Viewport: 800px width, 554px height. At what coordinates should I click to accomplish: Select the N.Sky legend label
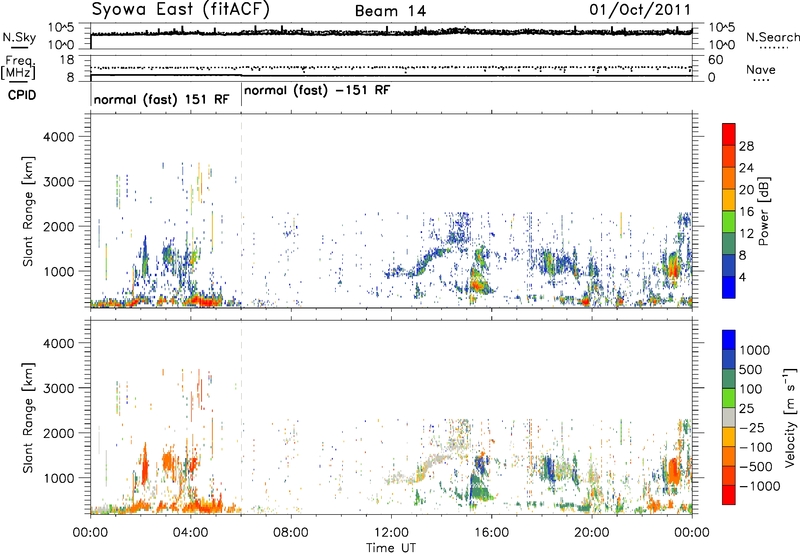click(x=19, y=37)
